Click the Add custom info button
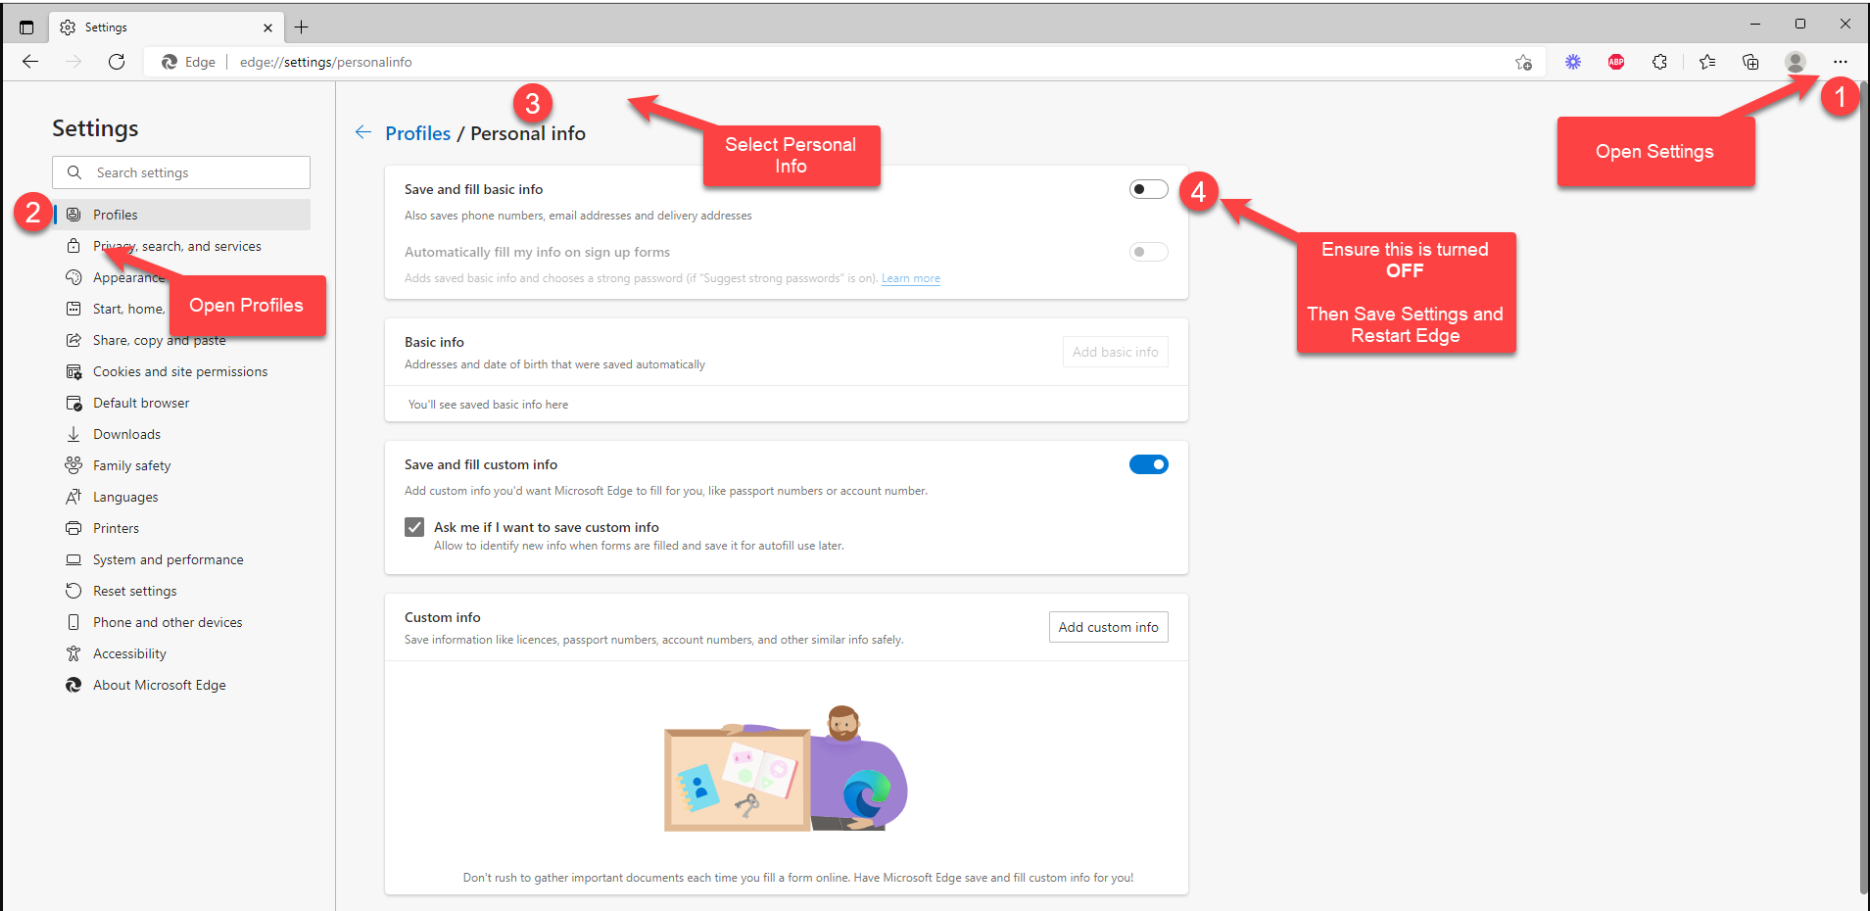The image size is (1870, 911). (1108, 627)
